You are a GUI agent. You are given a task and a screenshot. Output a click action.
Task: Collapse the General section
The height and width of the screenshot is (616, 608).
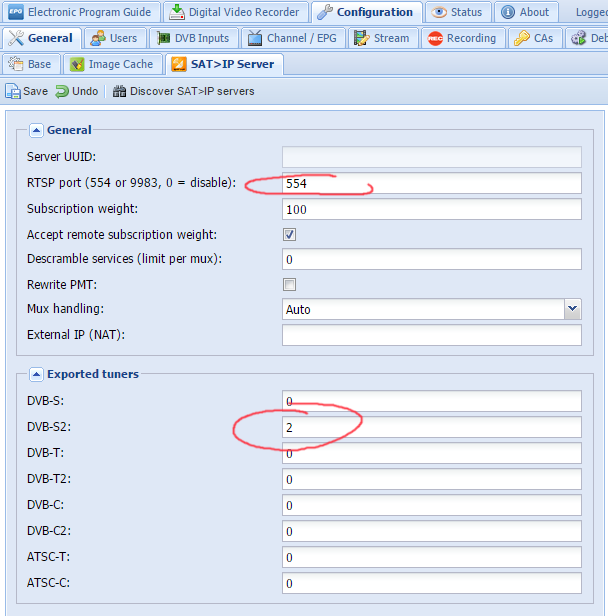[36, 130]
